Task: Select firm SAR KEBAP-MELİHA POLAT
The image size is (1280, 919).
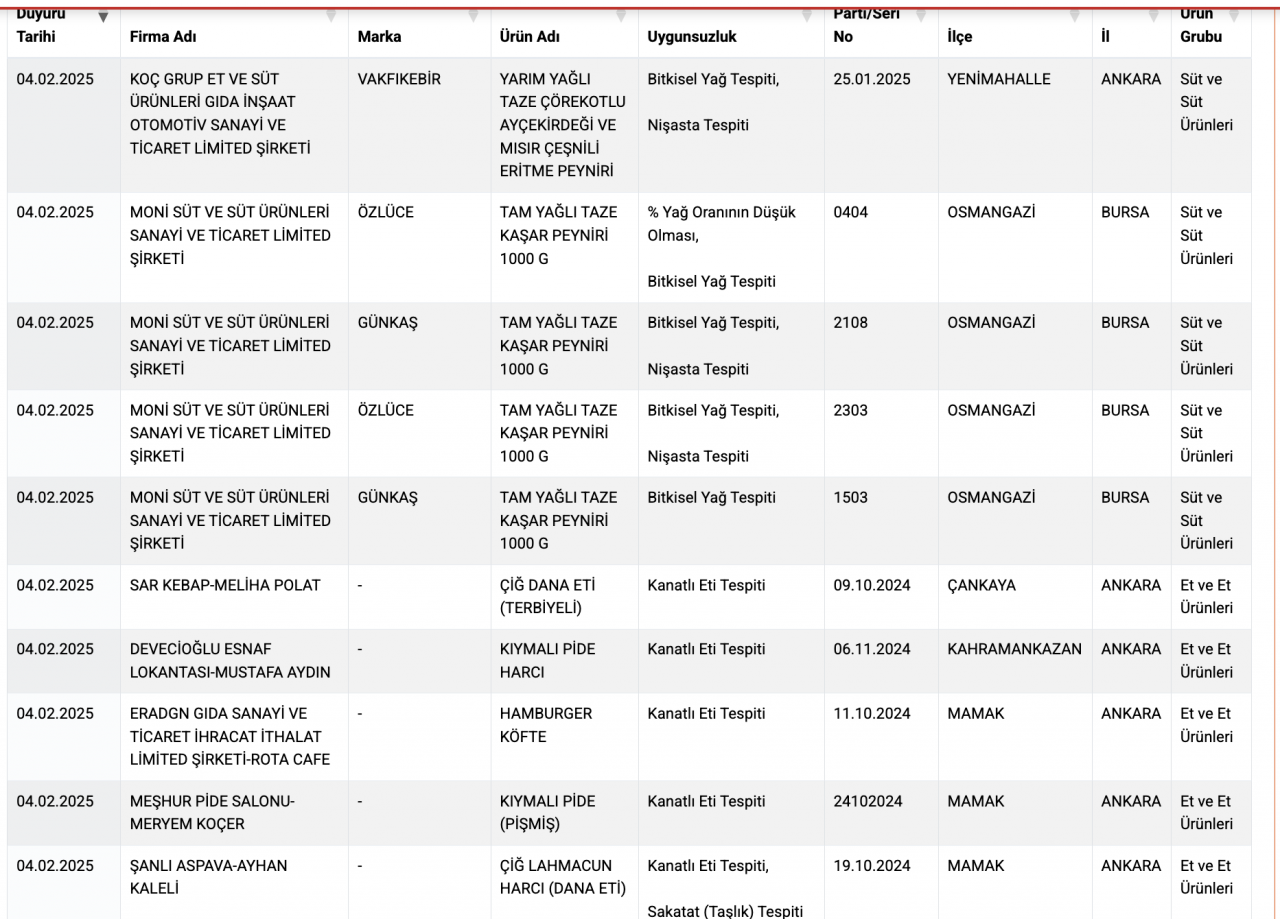Action: [x=225, y=585]
